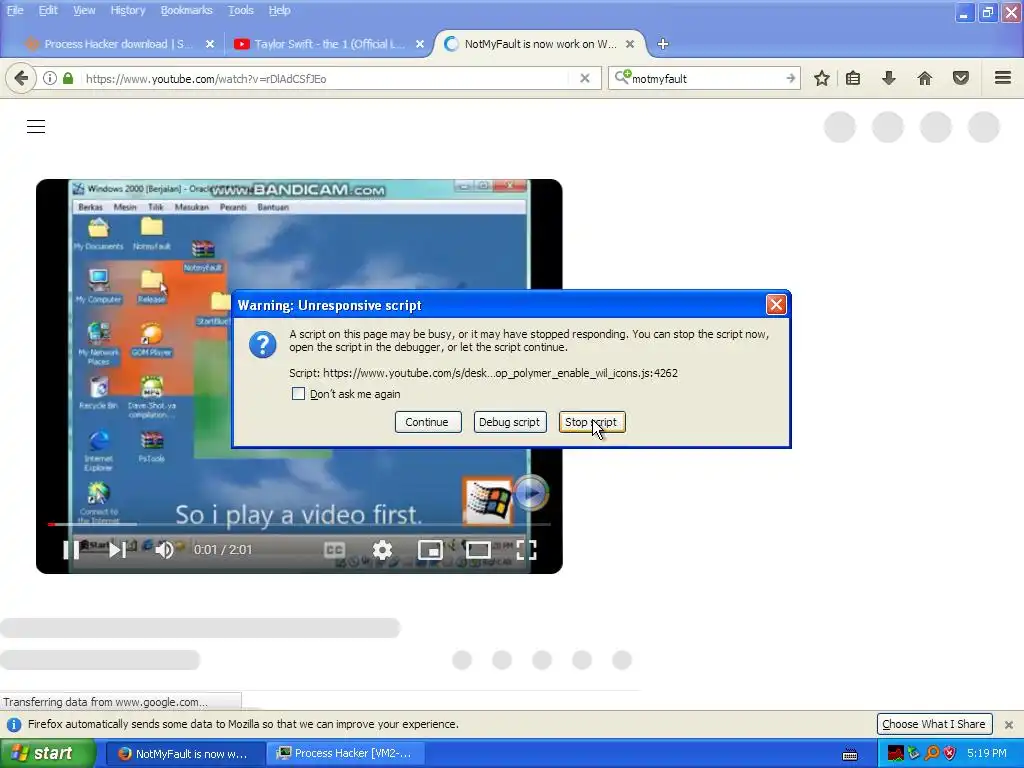View the secure connection padlock
This screenshot has height=768, width=1024.
click(x=68, y=78)
